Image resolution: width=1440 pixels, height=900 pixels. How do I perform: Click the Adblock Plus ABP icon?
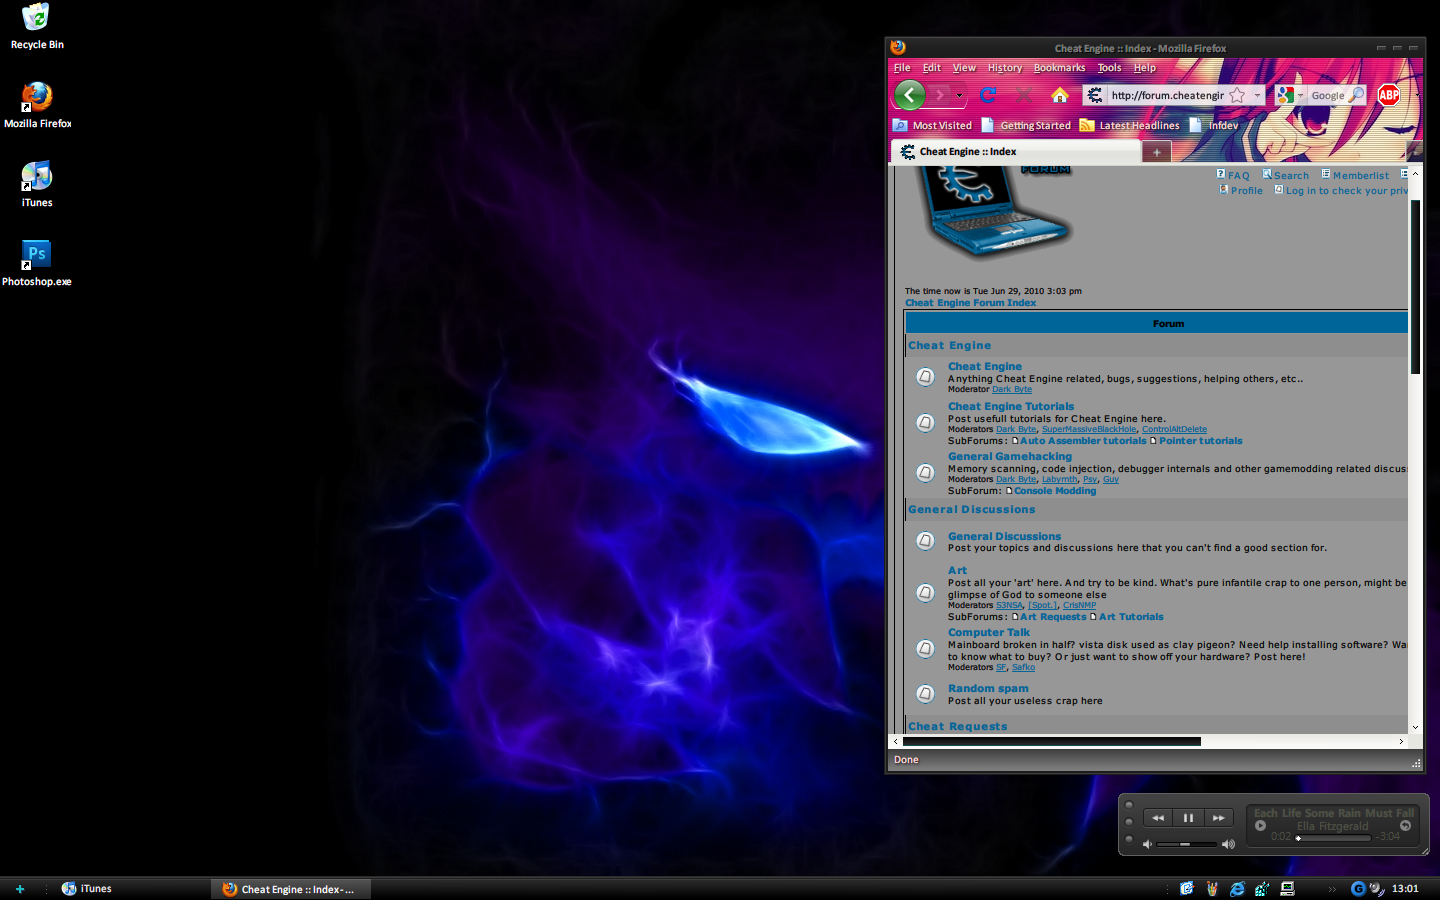tap(1389, 95)
